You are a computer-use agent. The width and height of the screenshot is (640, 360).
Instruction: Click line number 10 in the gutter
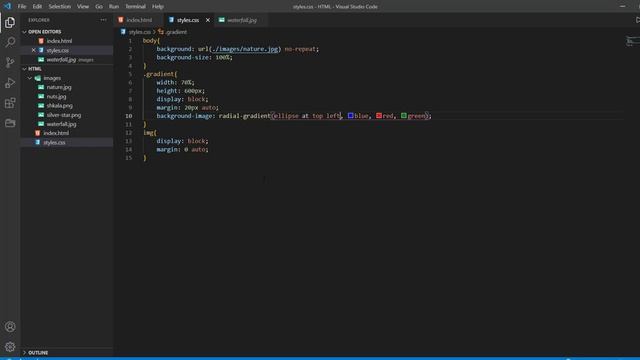point(129,116)
